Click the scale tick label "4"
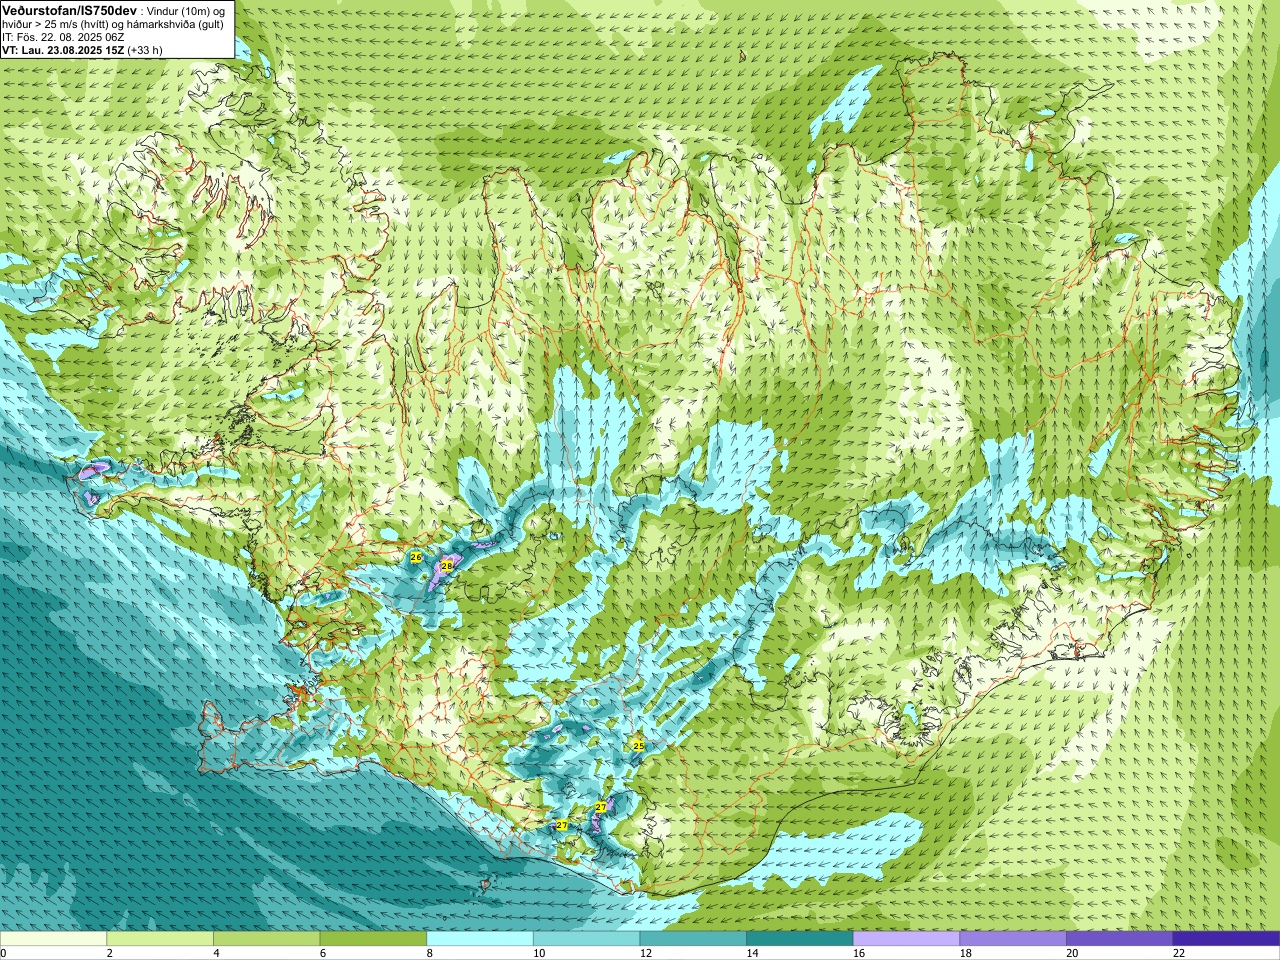 coord(216,954)
